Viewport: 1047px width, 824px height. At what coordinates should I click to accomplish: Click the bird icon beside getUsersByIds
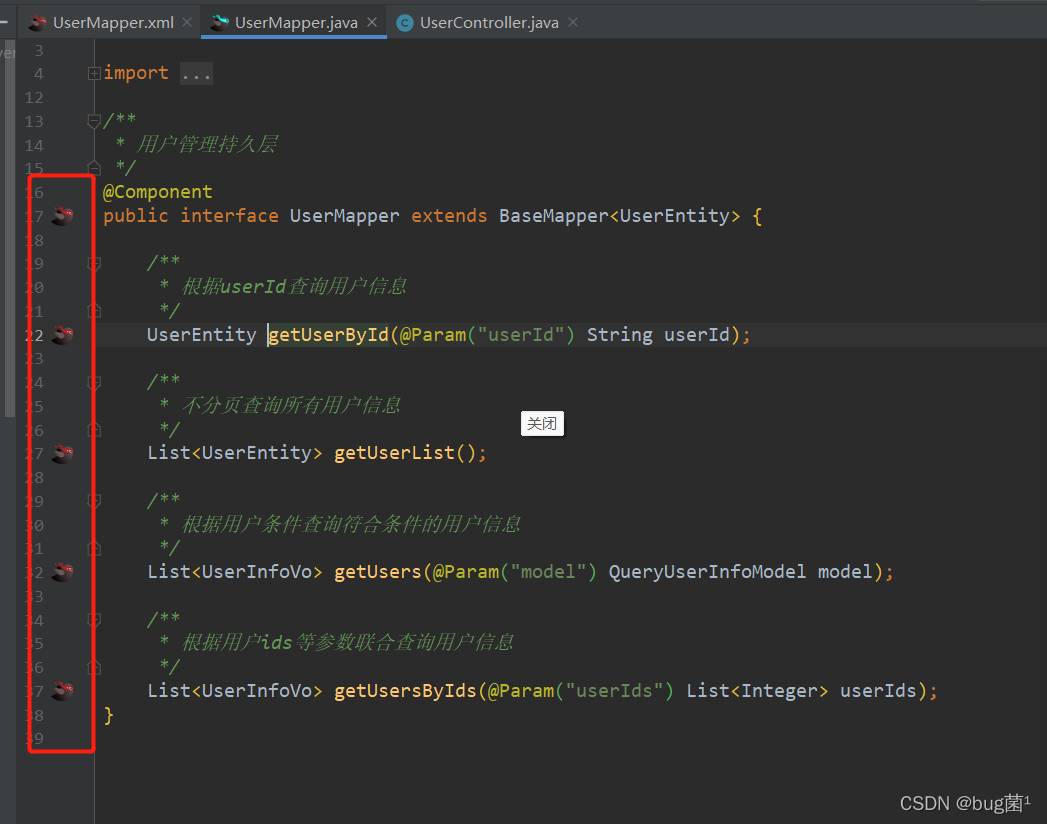tap(60, 690)
